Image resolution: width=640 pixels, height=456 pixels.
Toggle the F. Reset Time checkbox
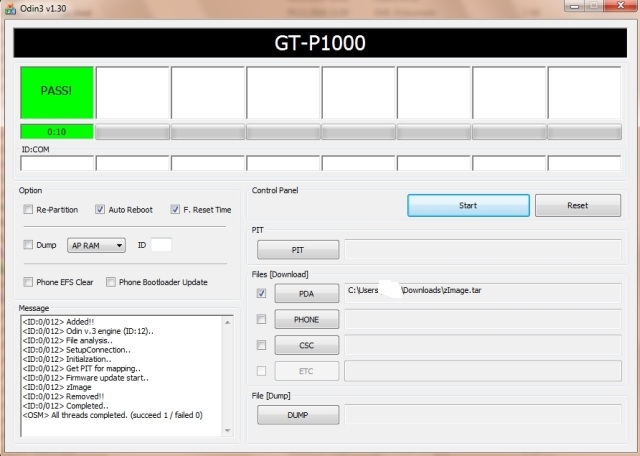(x=175, y=209)
